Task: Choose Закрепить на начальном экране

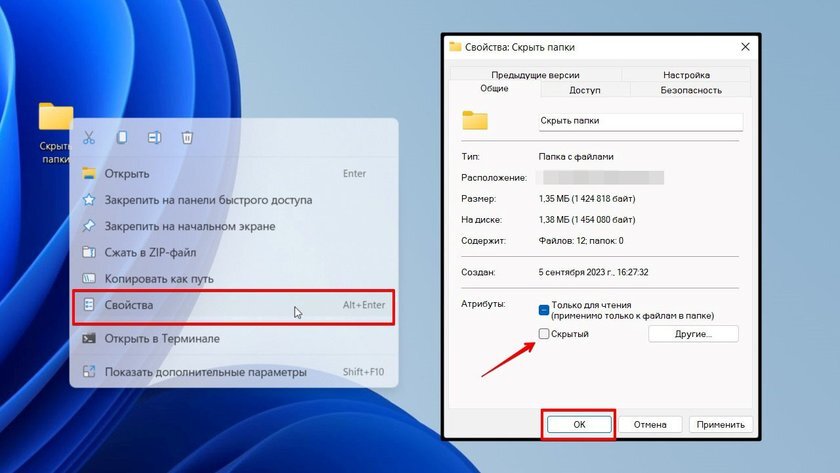Action: [x=234, y=226]
